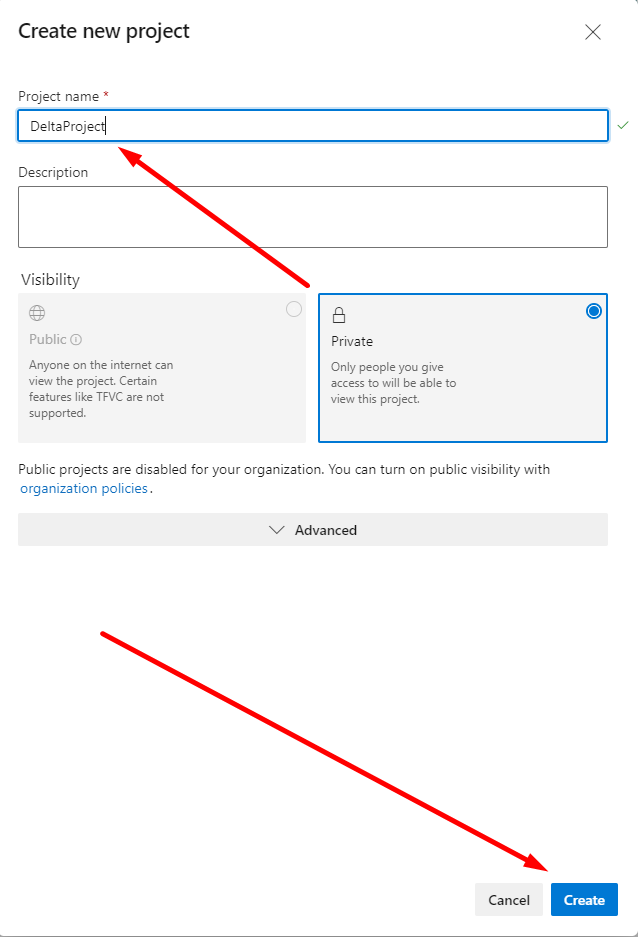Close the Create new project dialog
638x937 pixels.
(593, 32)
